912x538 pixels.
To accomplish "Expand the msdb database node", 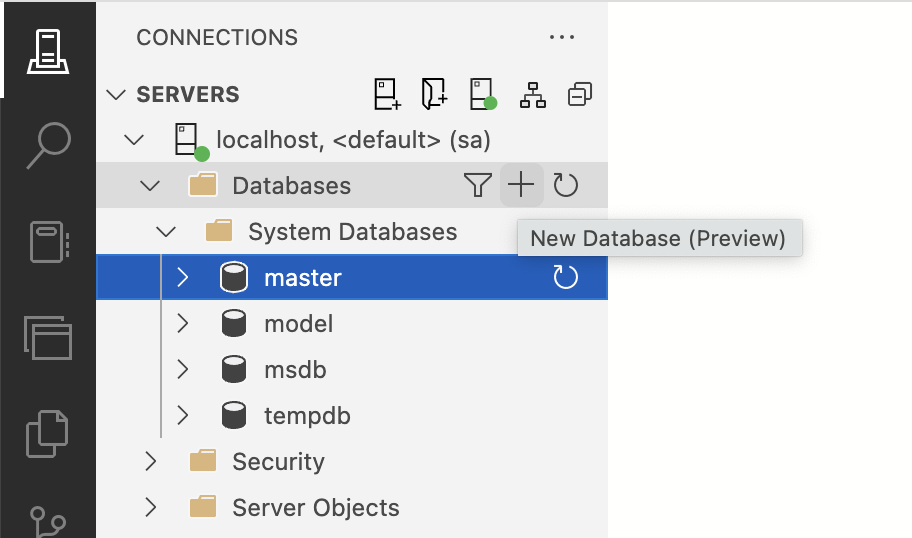I will tap(183, 369).
